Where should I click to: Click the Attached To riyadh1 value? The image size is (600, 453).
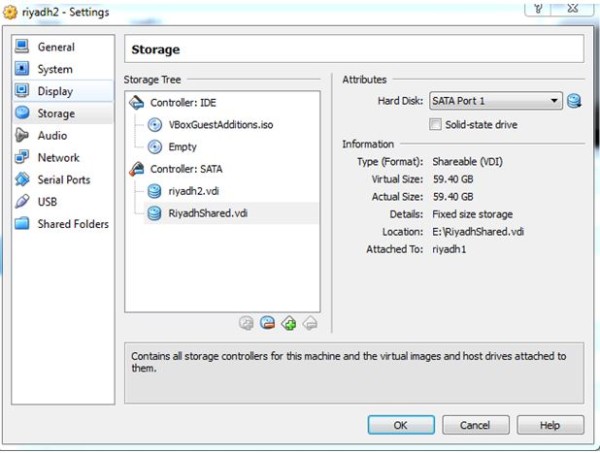[449, 249]
